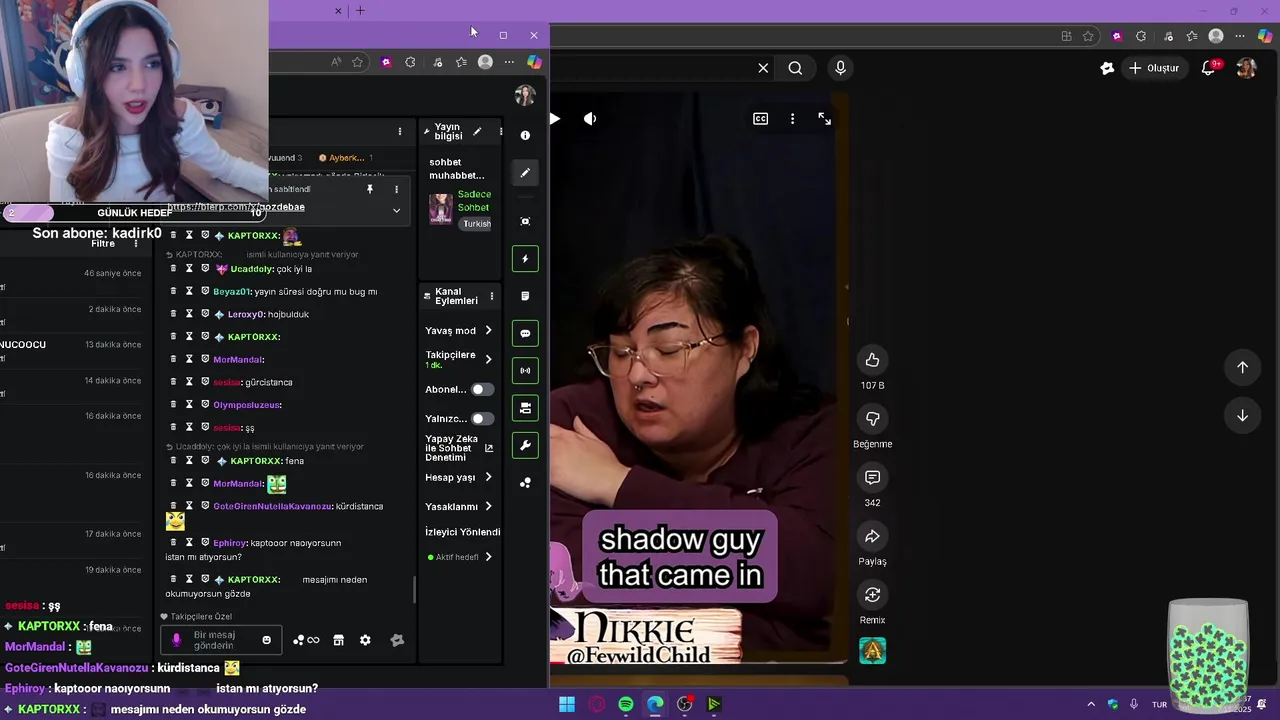Share the Short with Paylaş button
The image size is (1280, 720).
[x=872, y=537]
